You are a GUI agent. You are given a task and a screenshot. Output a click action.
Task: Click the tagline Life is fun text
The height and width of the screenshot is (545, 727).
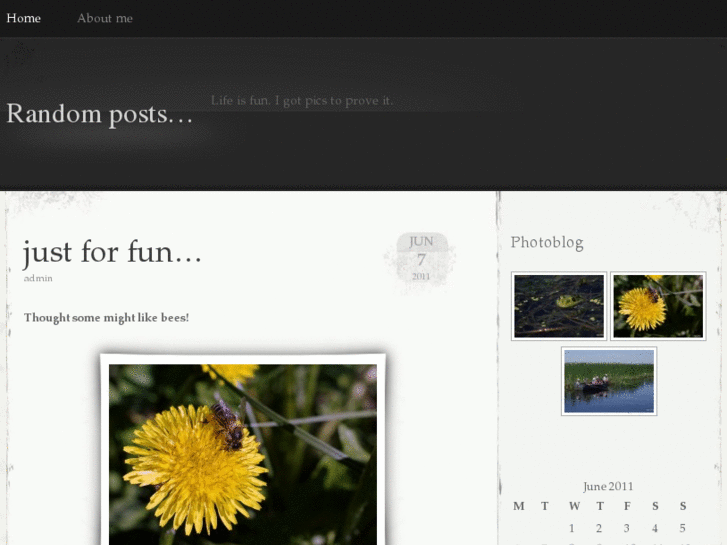pos(302,101)
